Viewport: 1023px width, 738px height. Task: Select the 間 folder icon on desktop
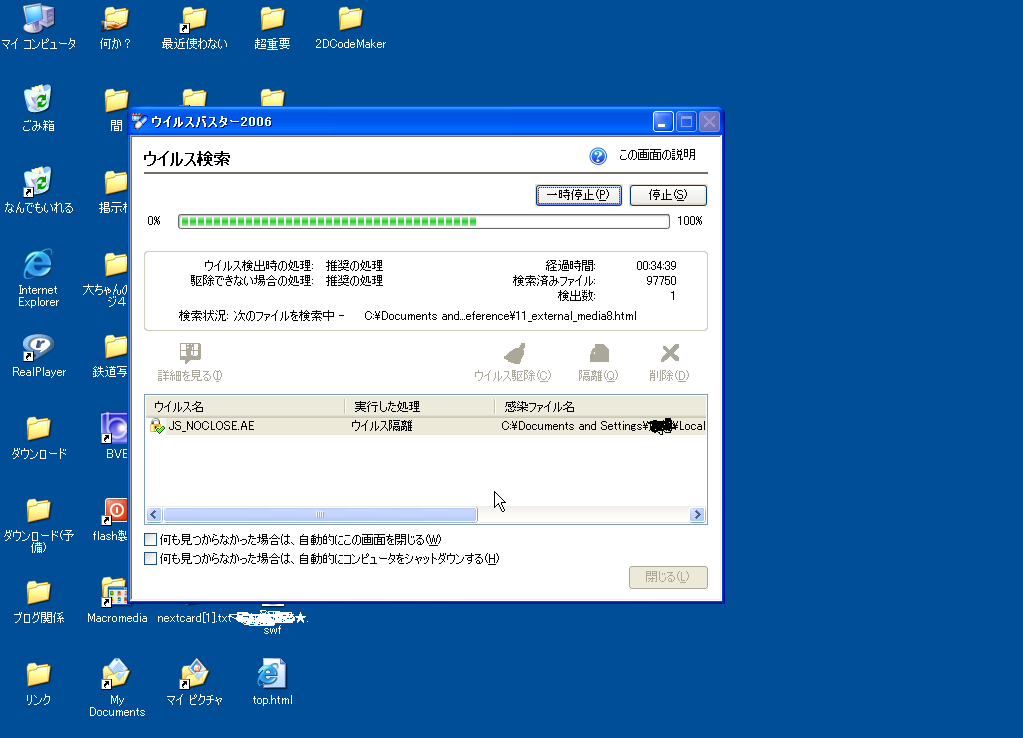pos(116,100)
